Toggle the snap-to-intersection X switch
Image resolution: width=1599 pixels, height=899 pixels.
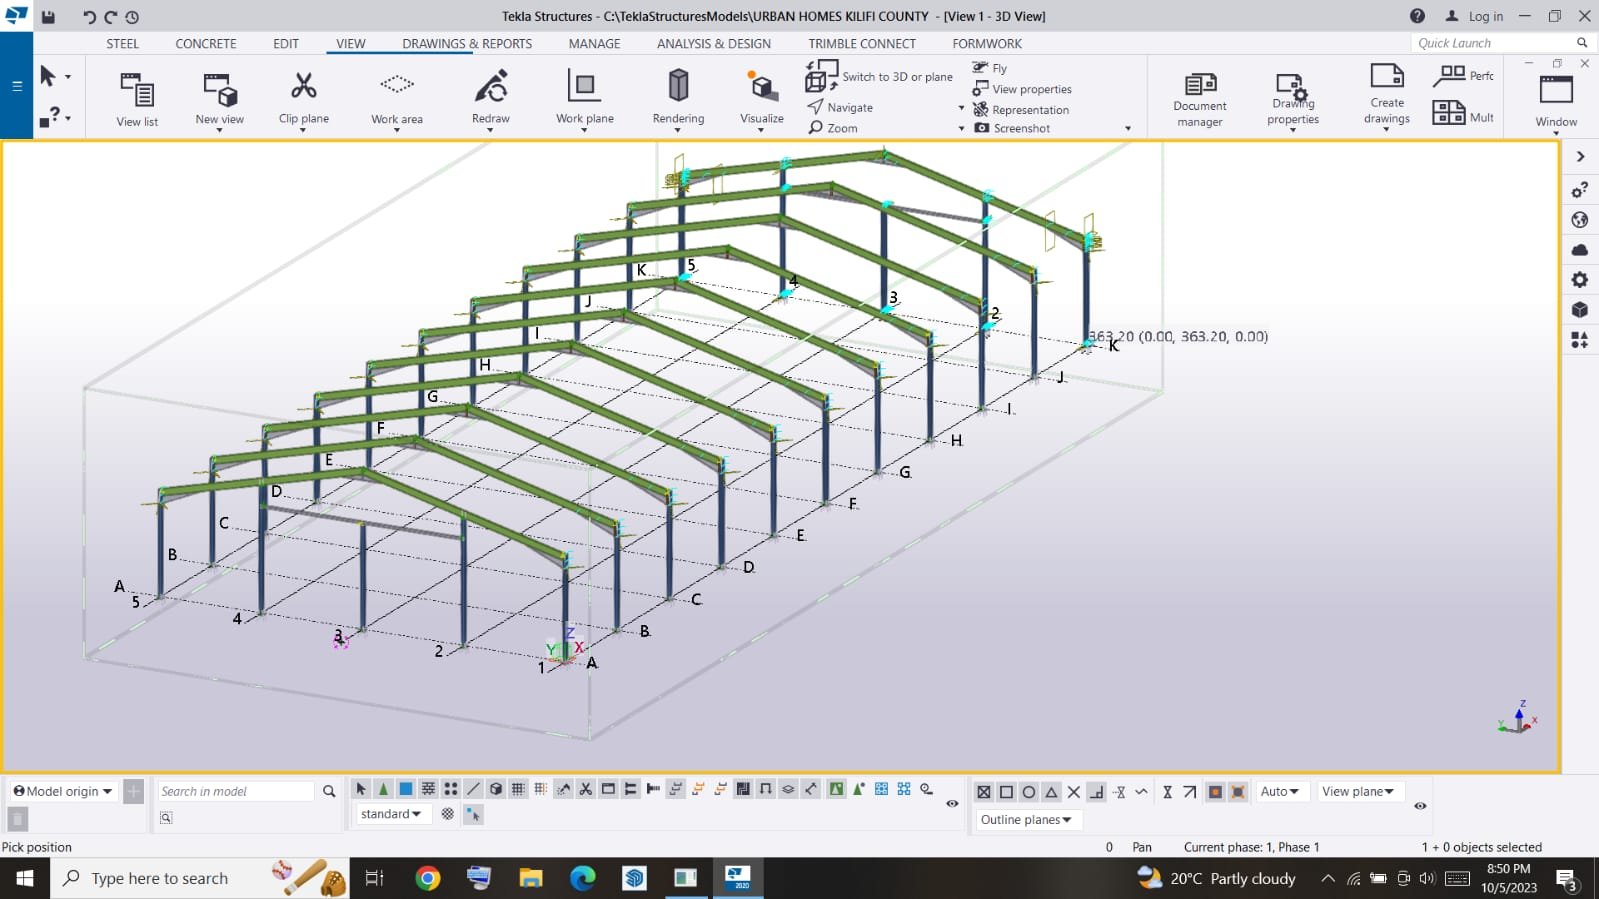(x=1073, y=792)
